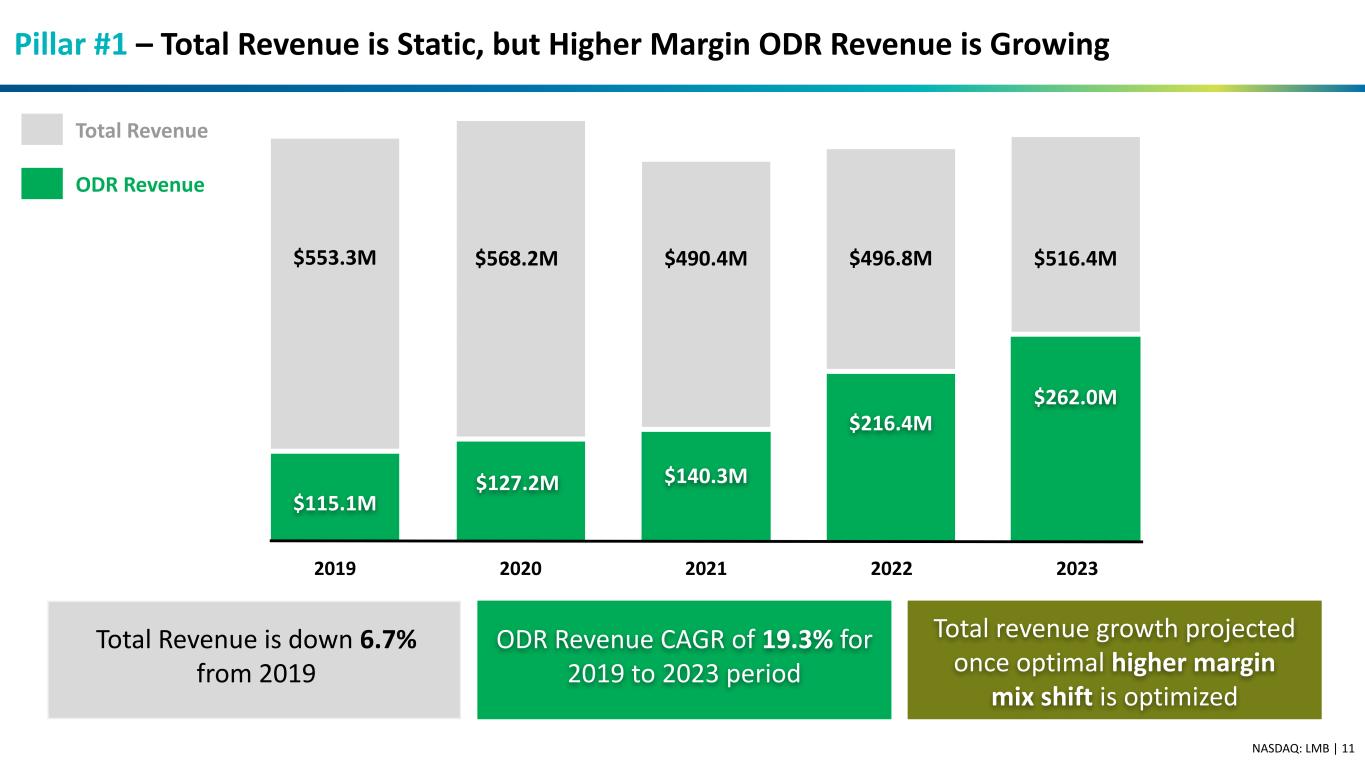This screenshot has width=1365, height=768.
Task: Select the Total Revenue legend label
Action: tap(141, 131)
